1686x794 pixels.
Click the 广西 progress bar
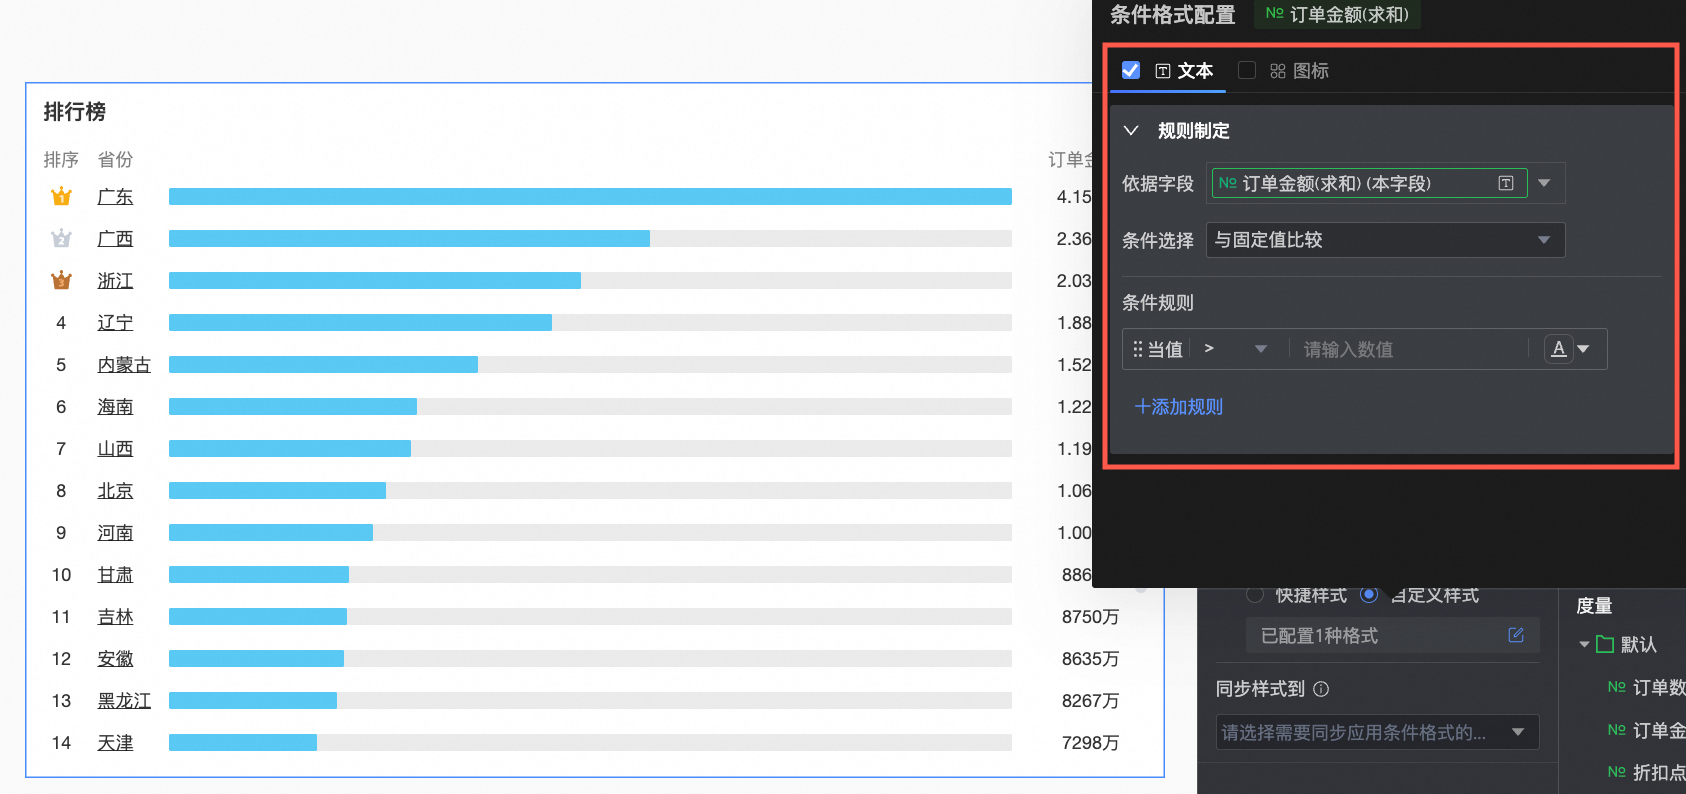[x=590, y=239]
